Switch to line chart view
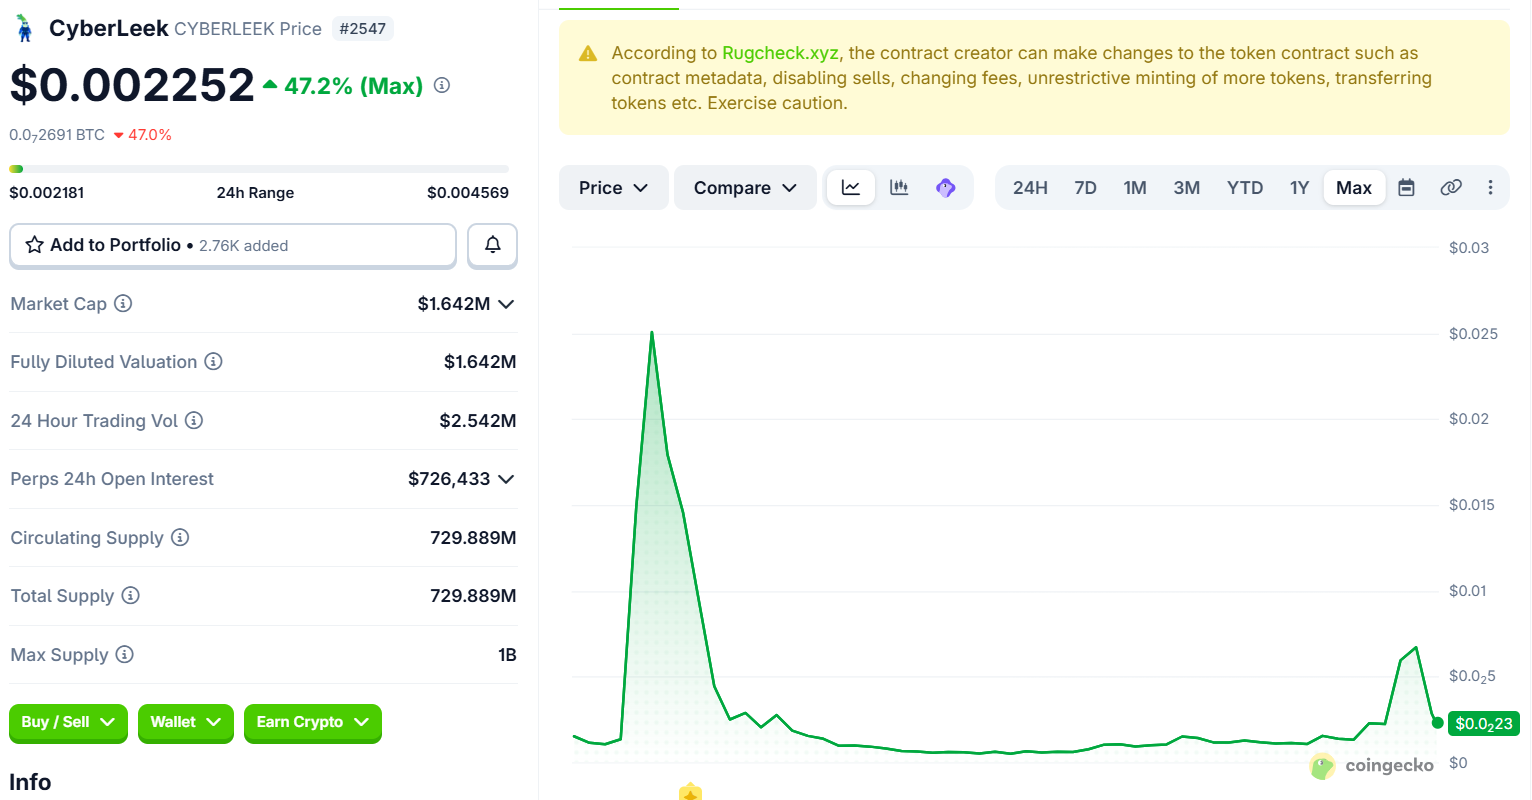1532x800 pixels. 851,188
